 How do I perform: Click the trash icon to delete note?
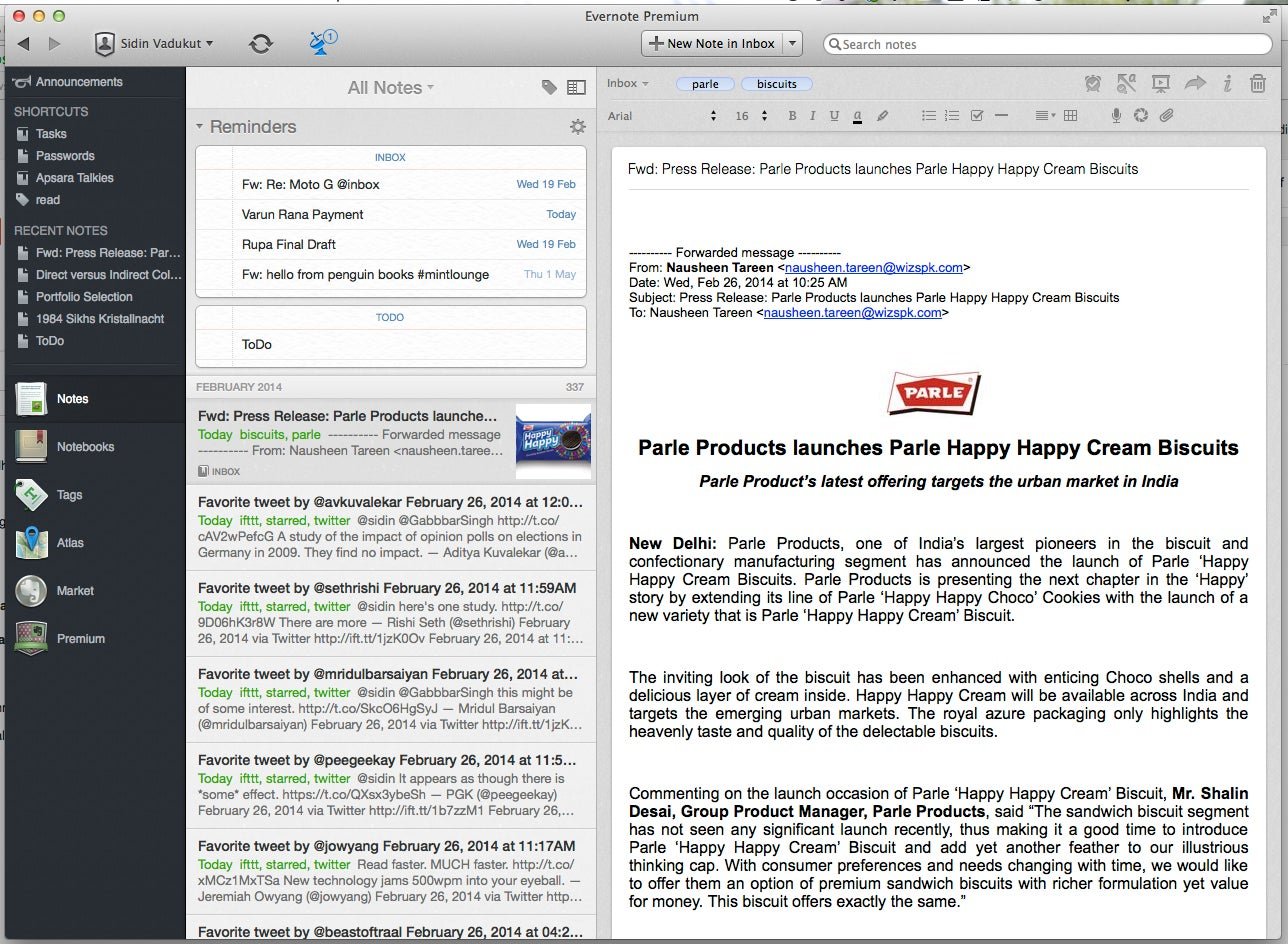tap(1258, 84)
